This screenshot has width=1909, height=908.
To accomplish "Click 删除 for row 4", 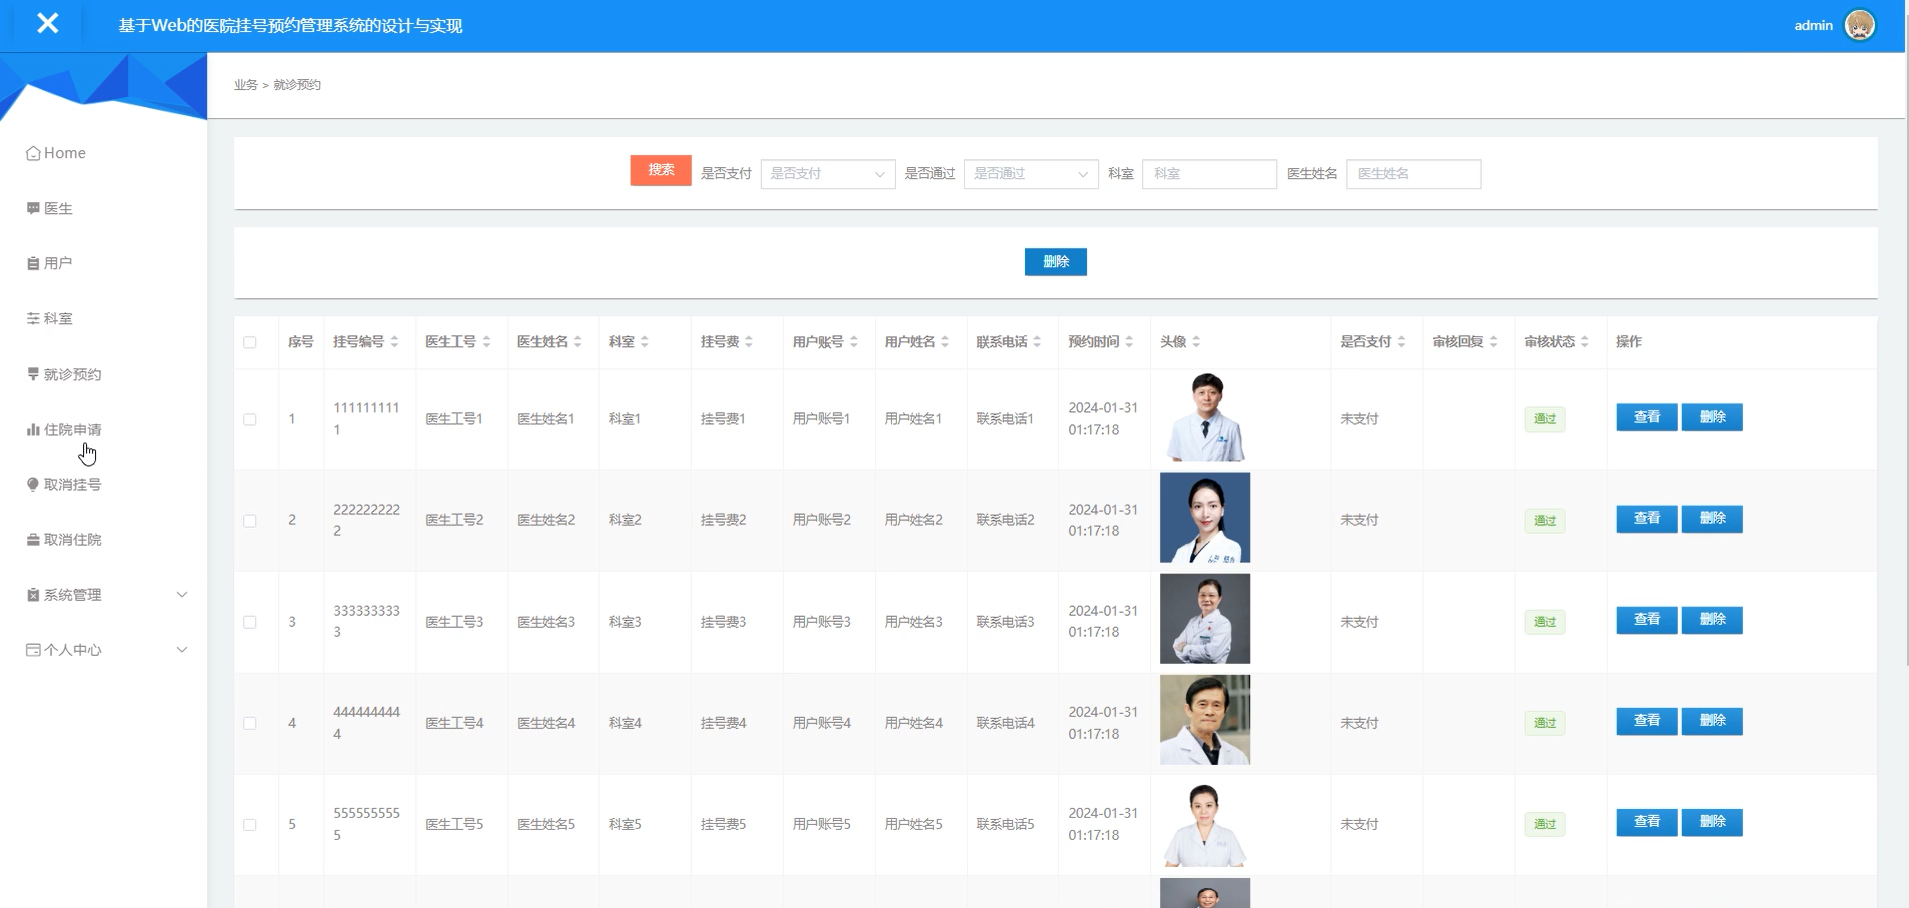I will point(1712,721).
